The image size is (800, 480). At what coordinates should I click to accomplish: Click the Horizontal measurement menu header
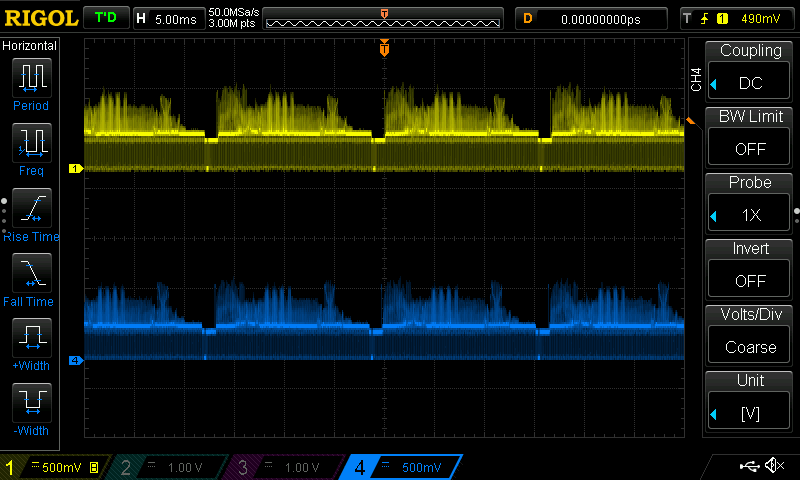click(30, 46)
